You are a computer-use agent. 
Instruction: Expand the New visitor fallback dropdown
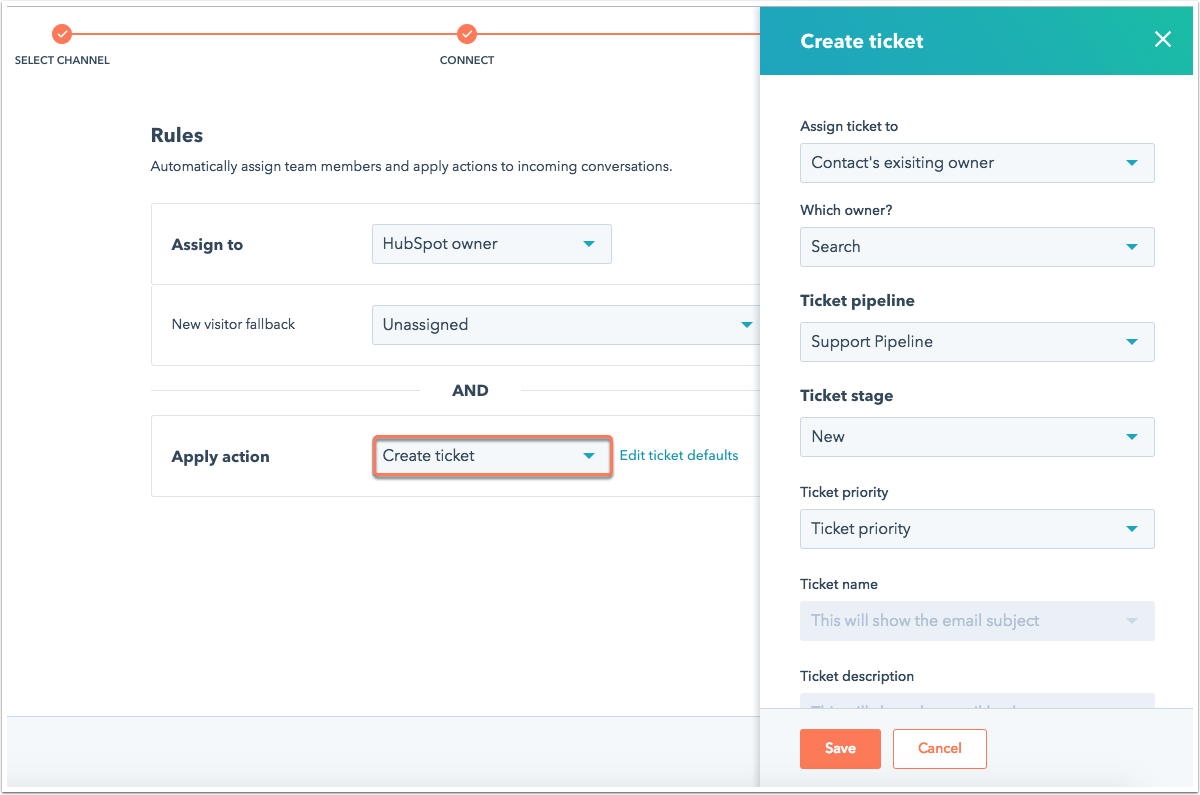click(566, 325)
